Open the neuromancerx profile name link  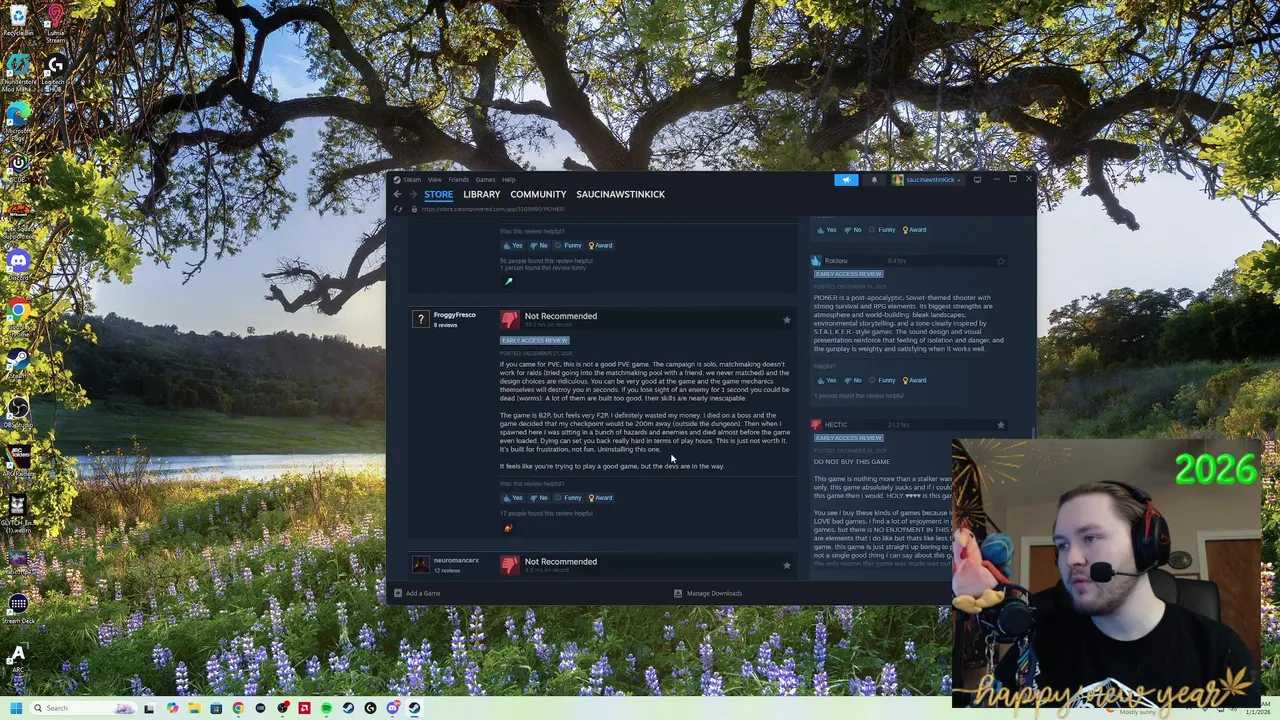(x=456, y=561)
